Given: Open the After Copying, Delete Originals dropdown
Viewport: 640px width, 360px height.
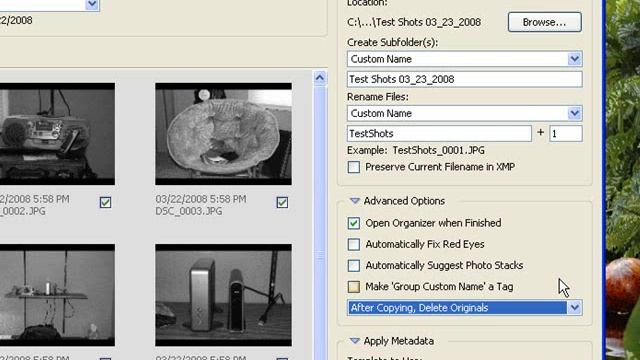Looking at the screenshot, I should coord(574,307).
